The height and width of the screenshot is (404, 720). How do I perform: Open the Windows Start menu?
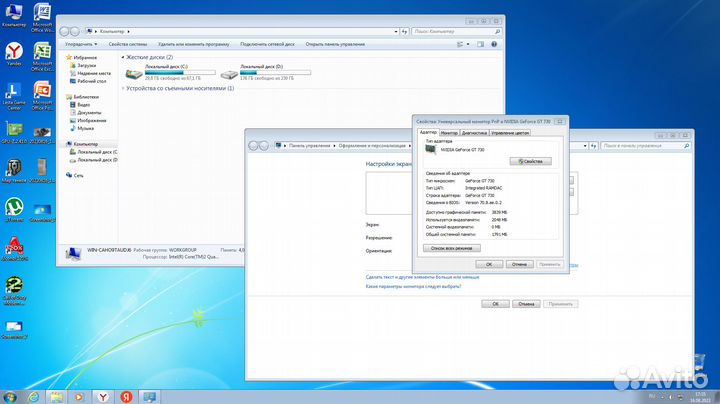(10, 397)
